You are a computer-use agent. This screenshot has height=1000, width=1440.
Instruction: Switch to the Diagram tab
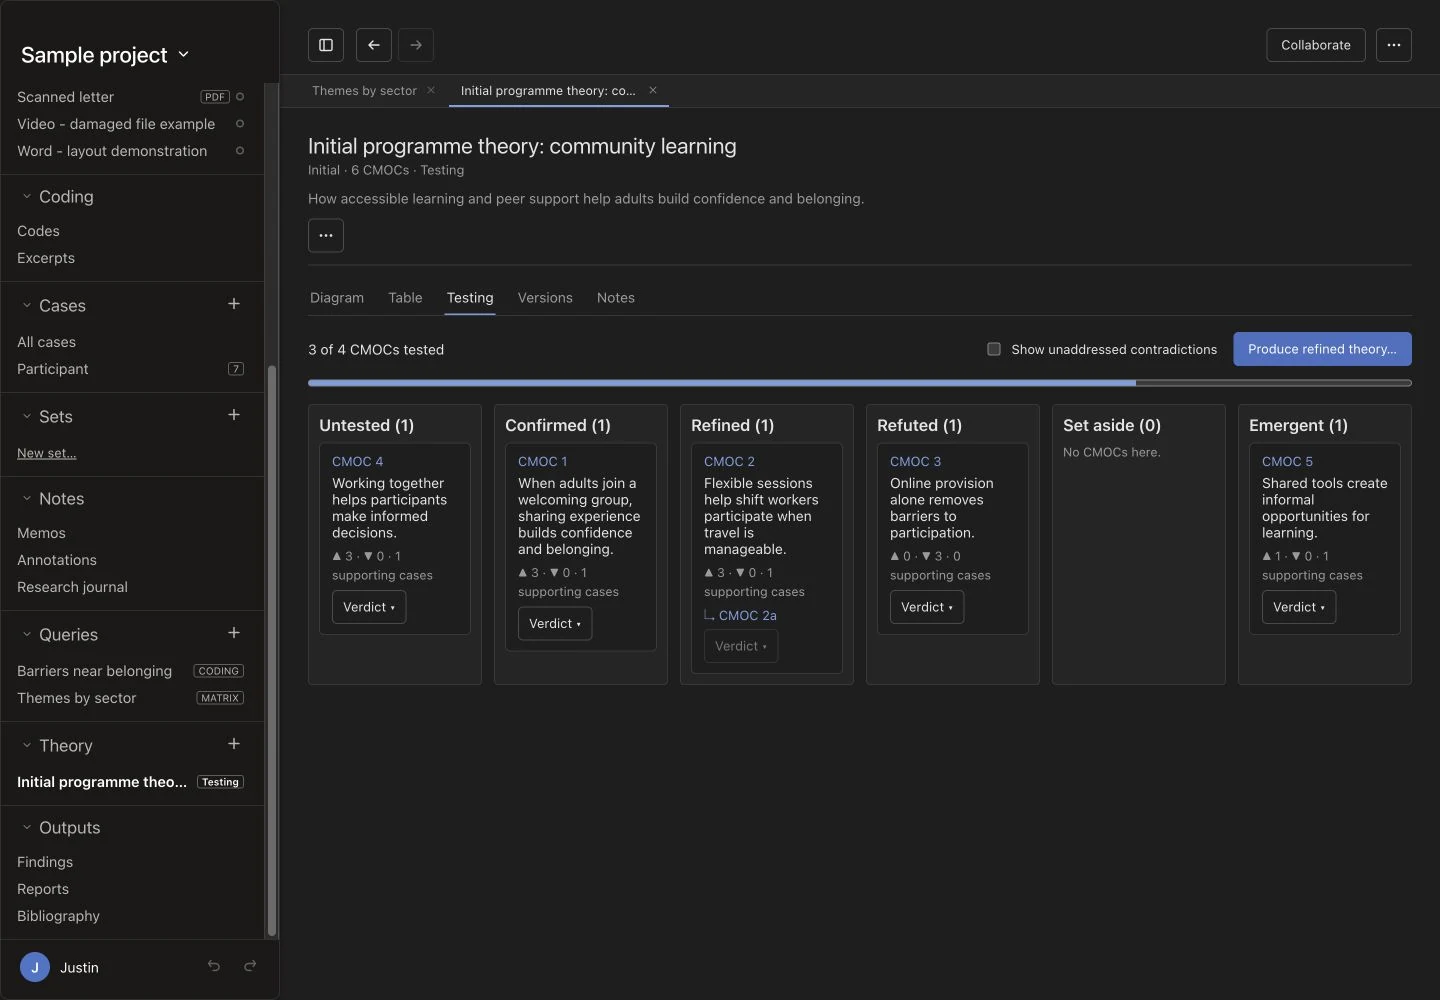click(337, 298)
